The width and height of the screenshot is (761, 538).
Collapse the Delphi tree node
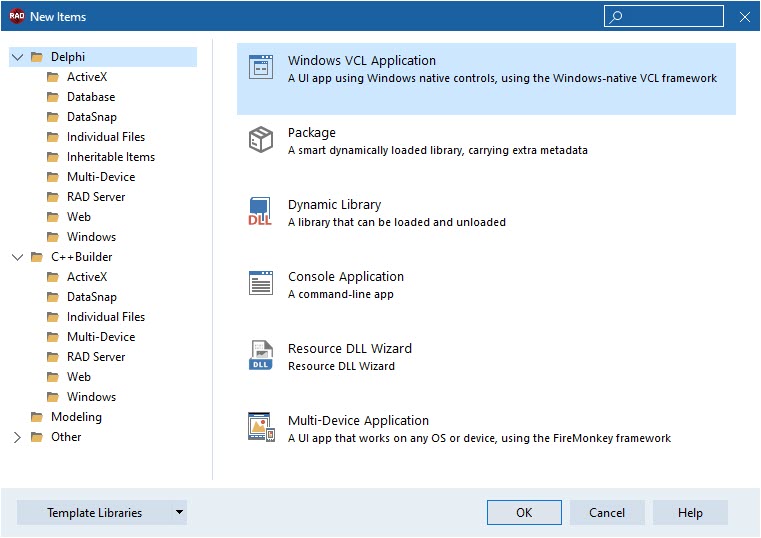[17, 57]
